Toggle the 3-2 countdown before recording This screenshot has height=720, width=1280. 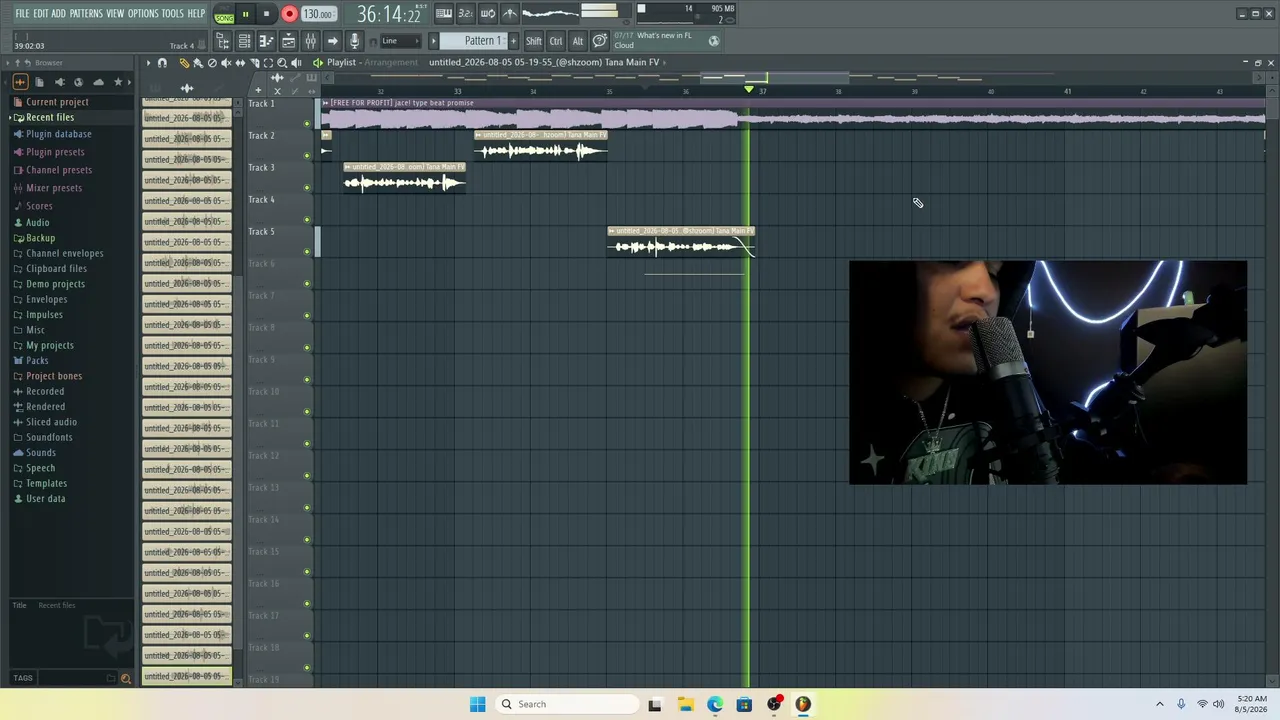[465, 14]
